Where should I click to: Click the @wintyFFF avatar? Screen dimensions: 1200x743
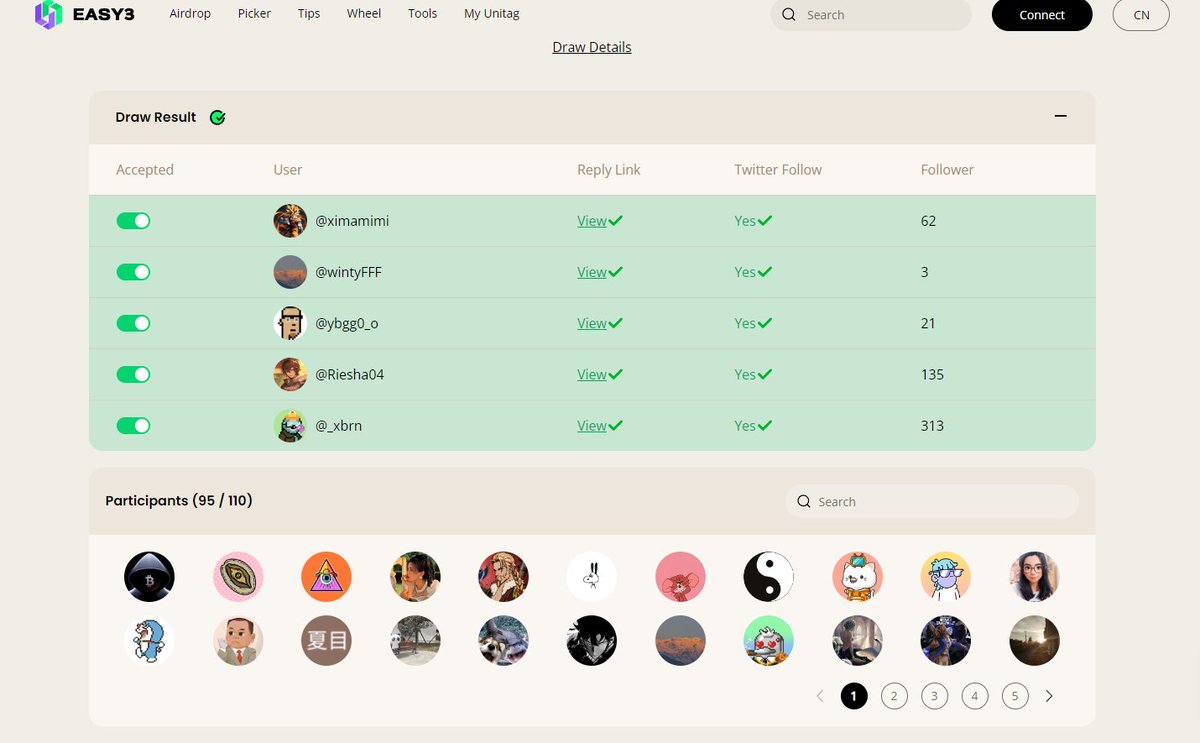click(290, 272)
